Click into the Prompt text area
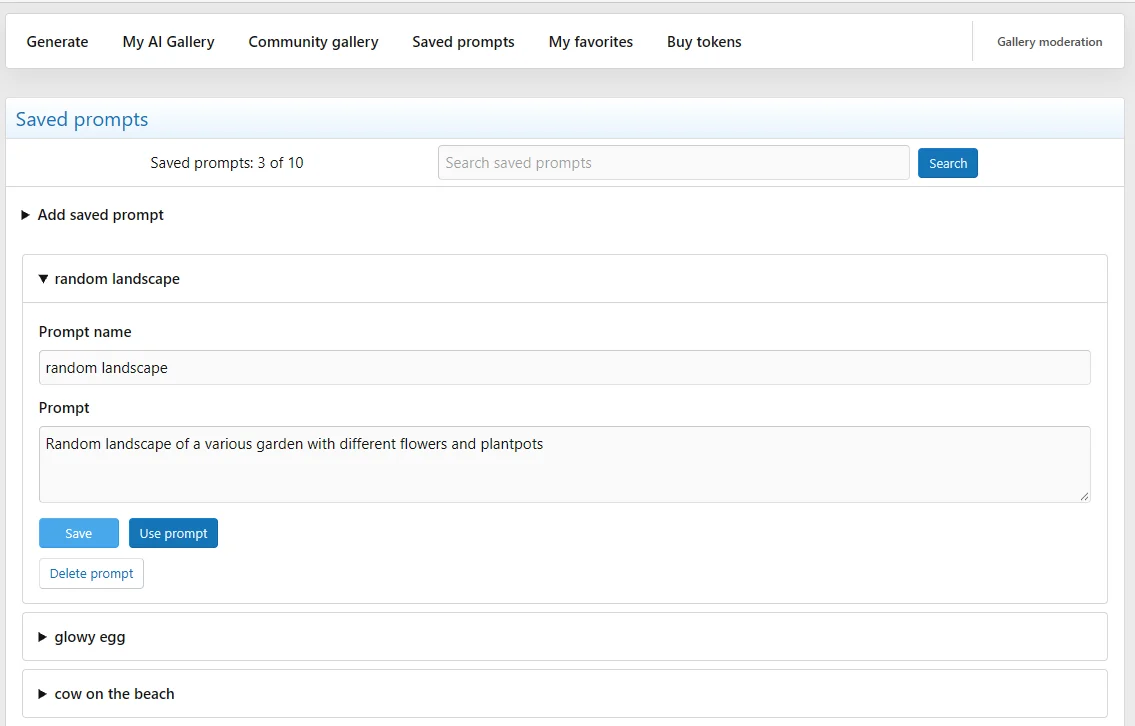1135x726 pixels. coord(565,464)
